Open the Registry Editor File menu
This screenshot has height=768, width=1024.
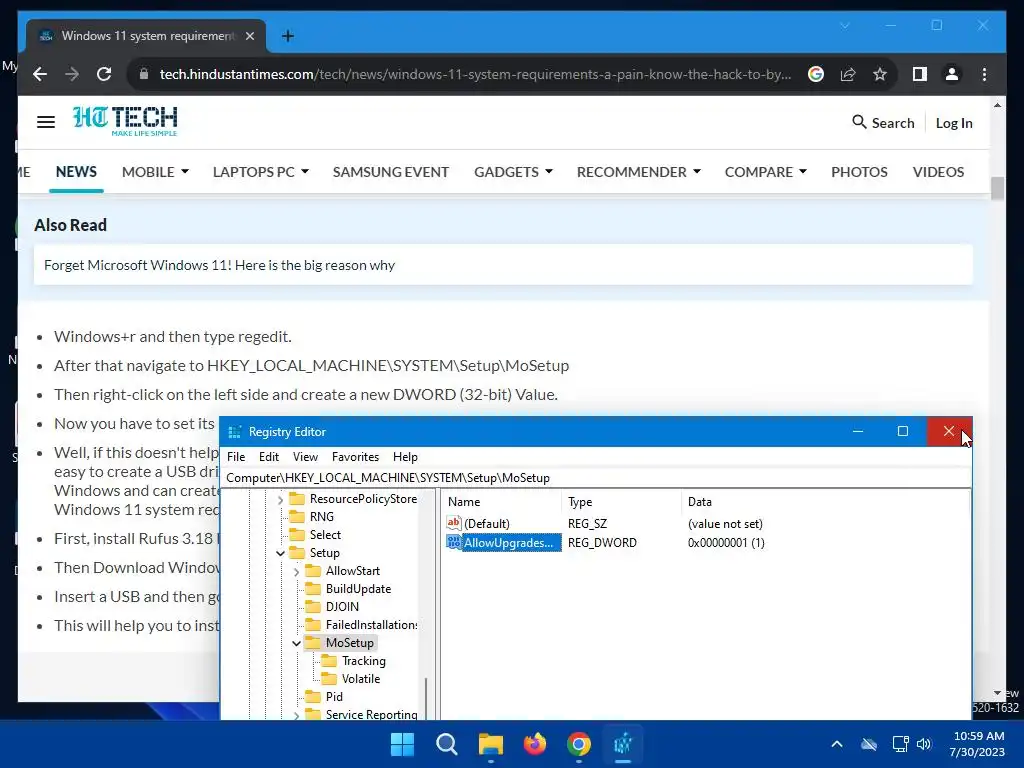point(236,456)
